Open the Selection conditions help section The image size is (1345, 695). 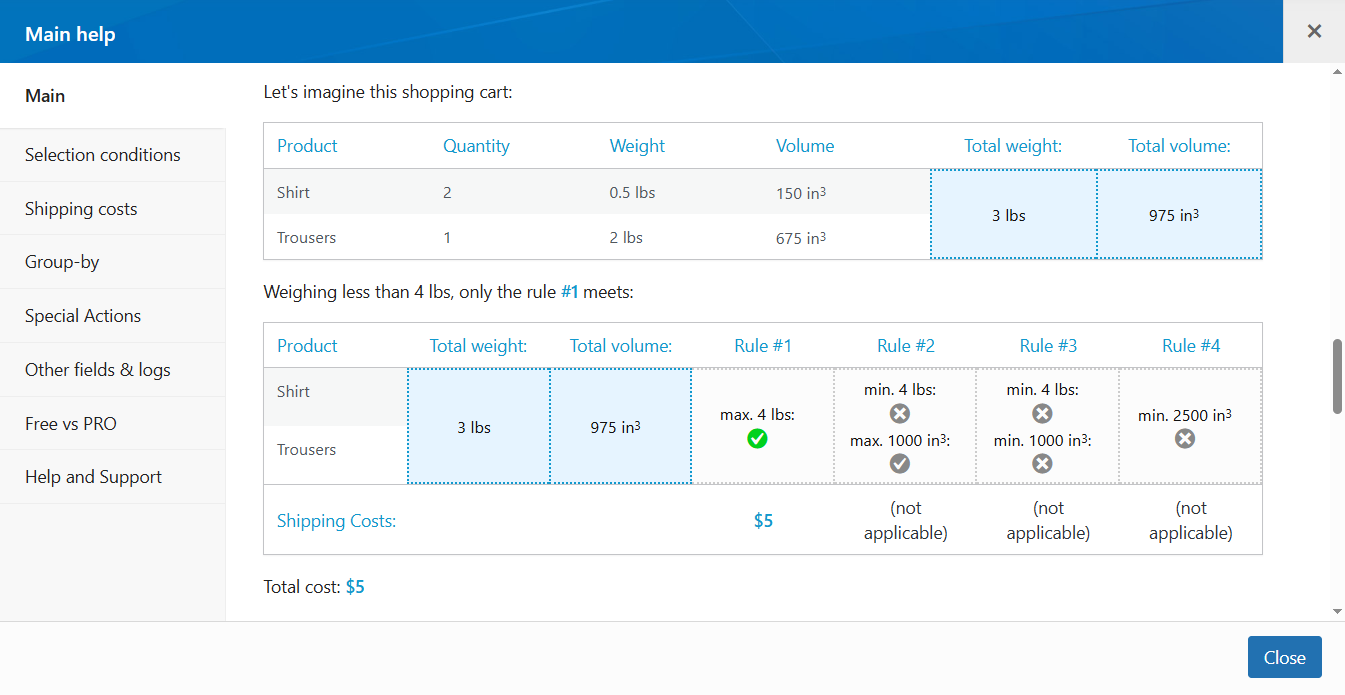click(x=103, y=155)
